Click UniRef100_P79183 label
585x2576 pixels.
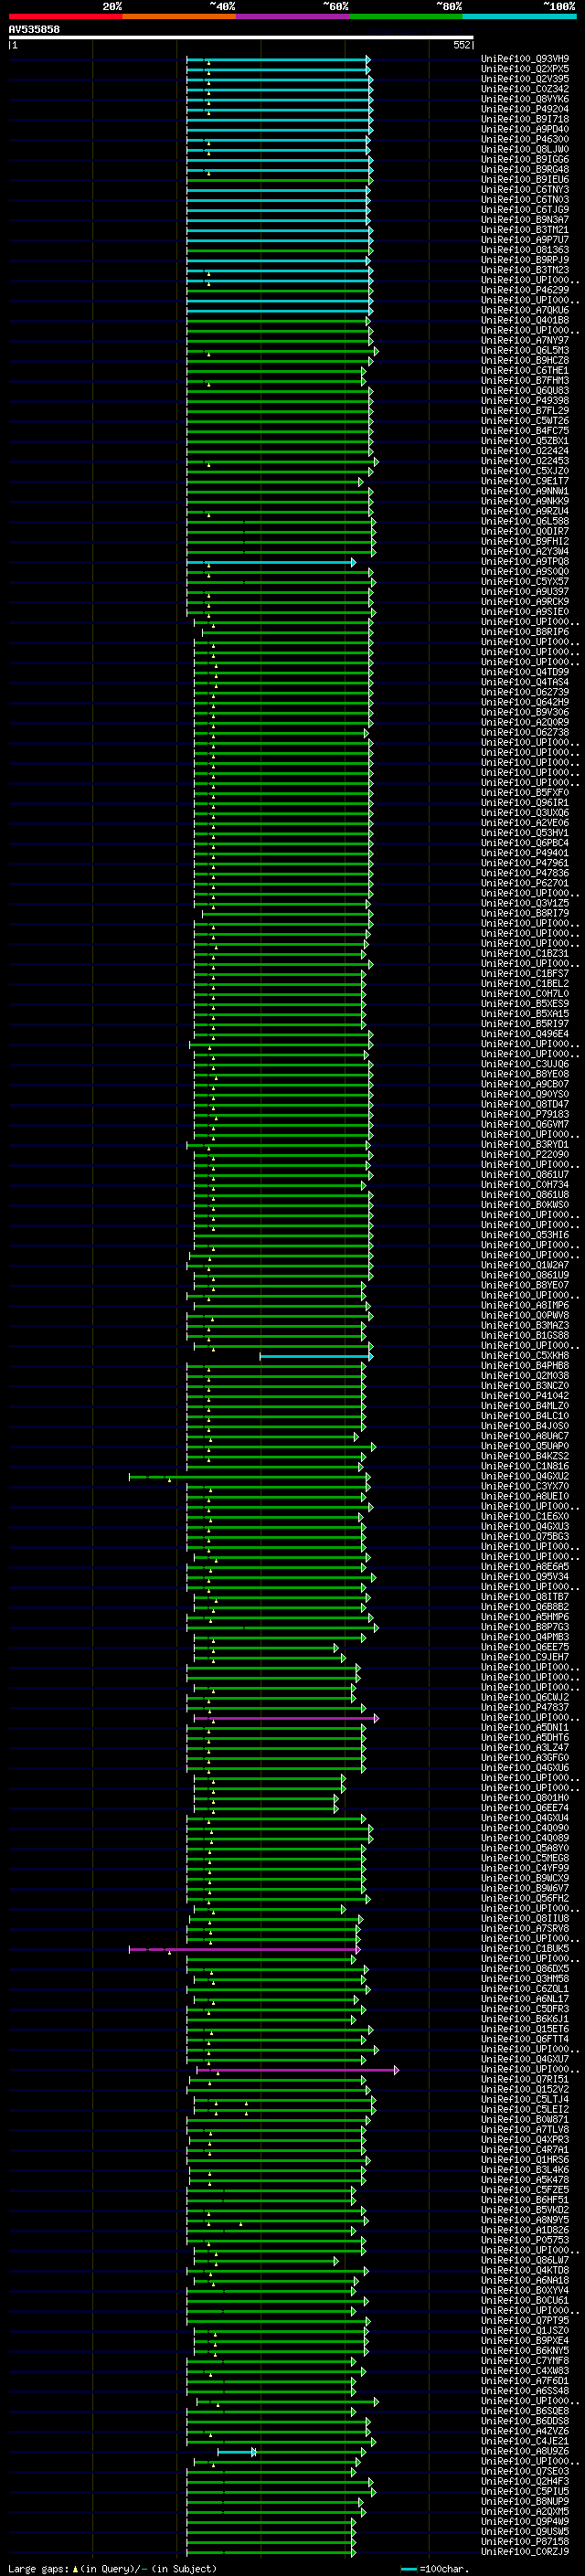525,1114
